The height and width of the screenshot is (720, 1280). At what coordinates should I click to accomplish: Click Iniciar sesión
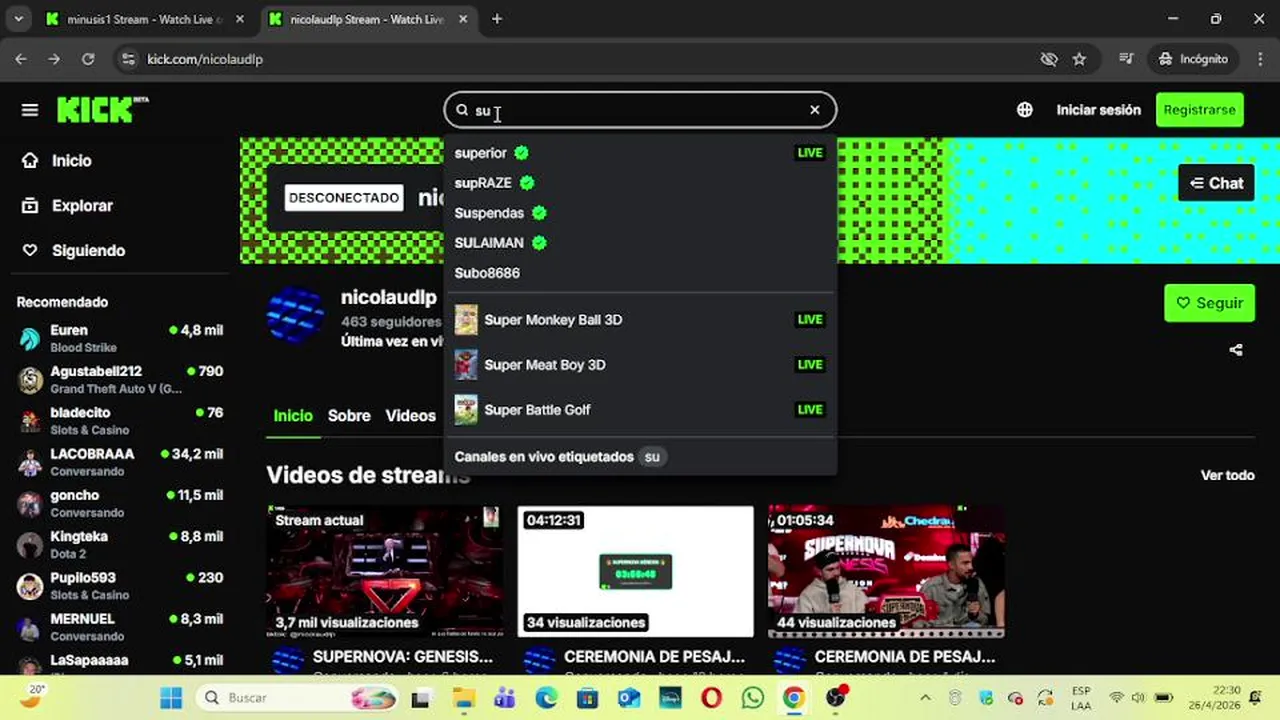tap(1098, 110)
